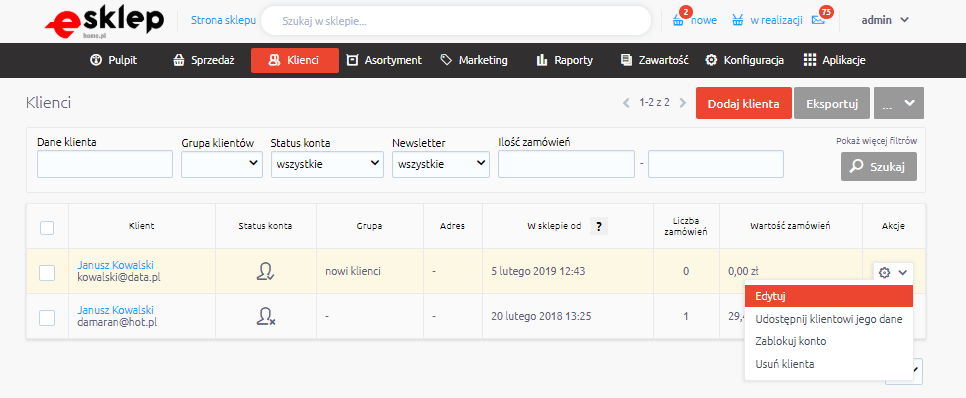Open Janusz Kowalski with damaran@hot.pl
This screenshot has height=398, width=966.
coord(115,310)
